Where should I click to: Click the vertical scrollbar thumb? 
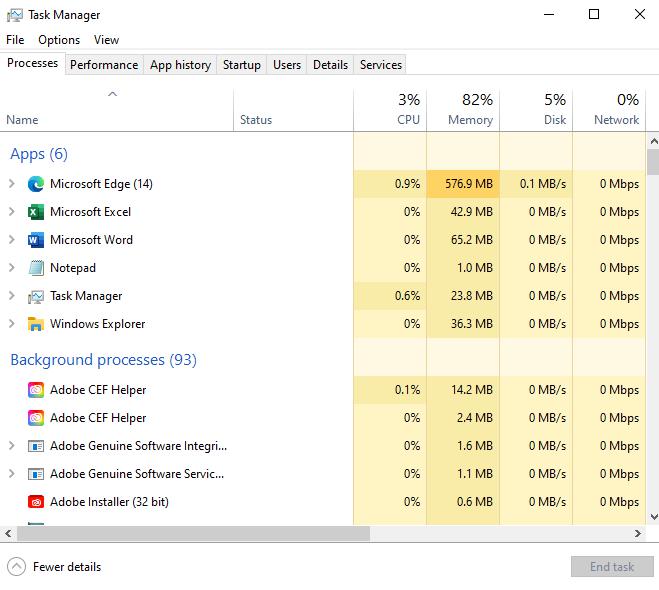pos(653,162)
